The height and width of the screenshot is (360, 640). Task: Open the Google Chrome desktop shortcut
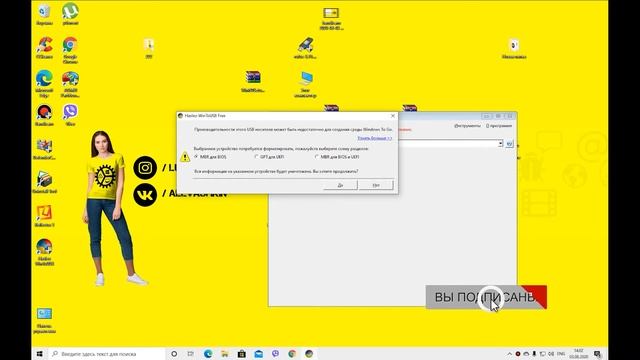click(70, 51)
